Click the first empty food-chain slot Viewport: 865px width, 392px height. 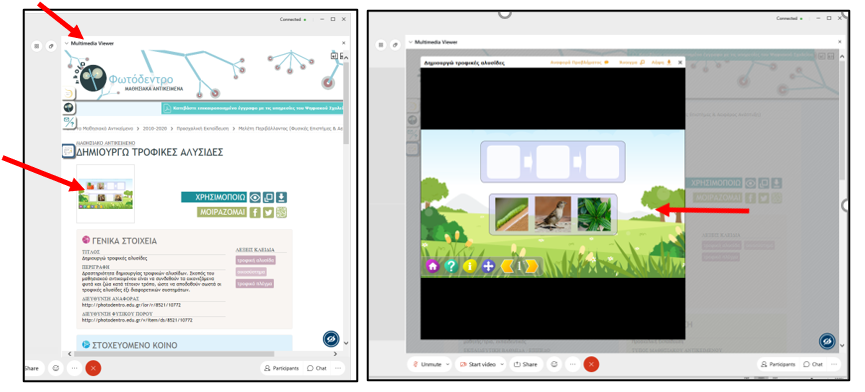coord(503,162)
